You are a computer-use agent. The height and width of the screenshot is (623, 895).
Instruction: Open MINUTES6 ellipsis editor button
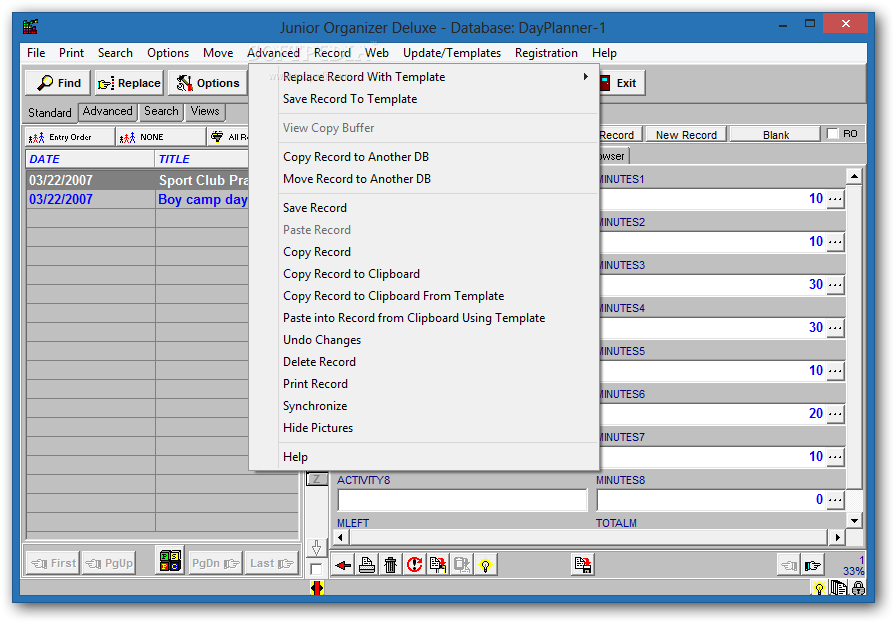point(835,414)
